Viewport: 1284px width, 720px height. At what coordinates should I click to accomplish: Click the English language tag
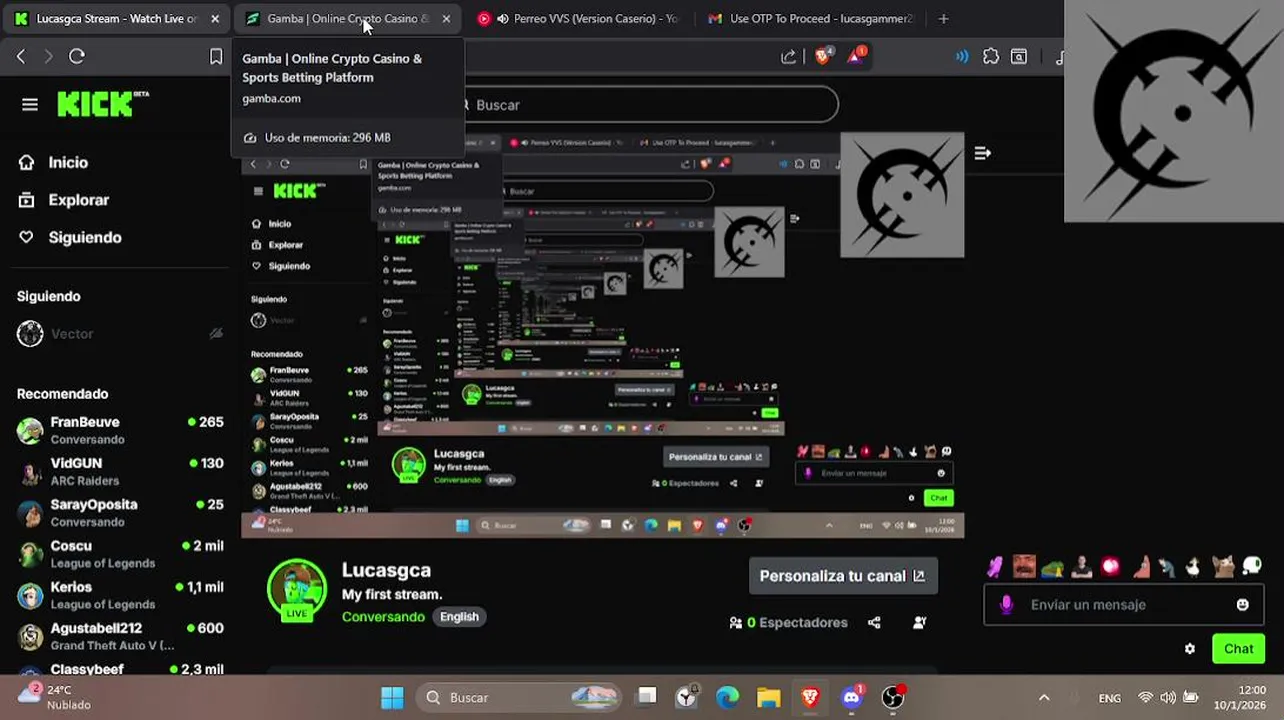459,617
